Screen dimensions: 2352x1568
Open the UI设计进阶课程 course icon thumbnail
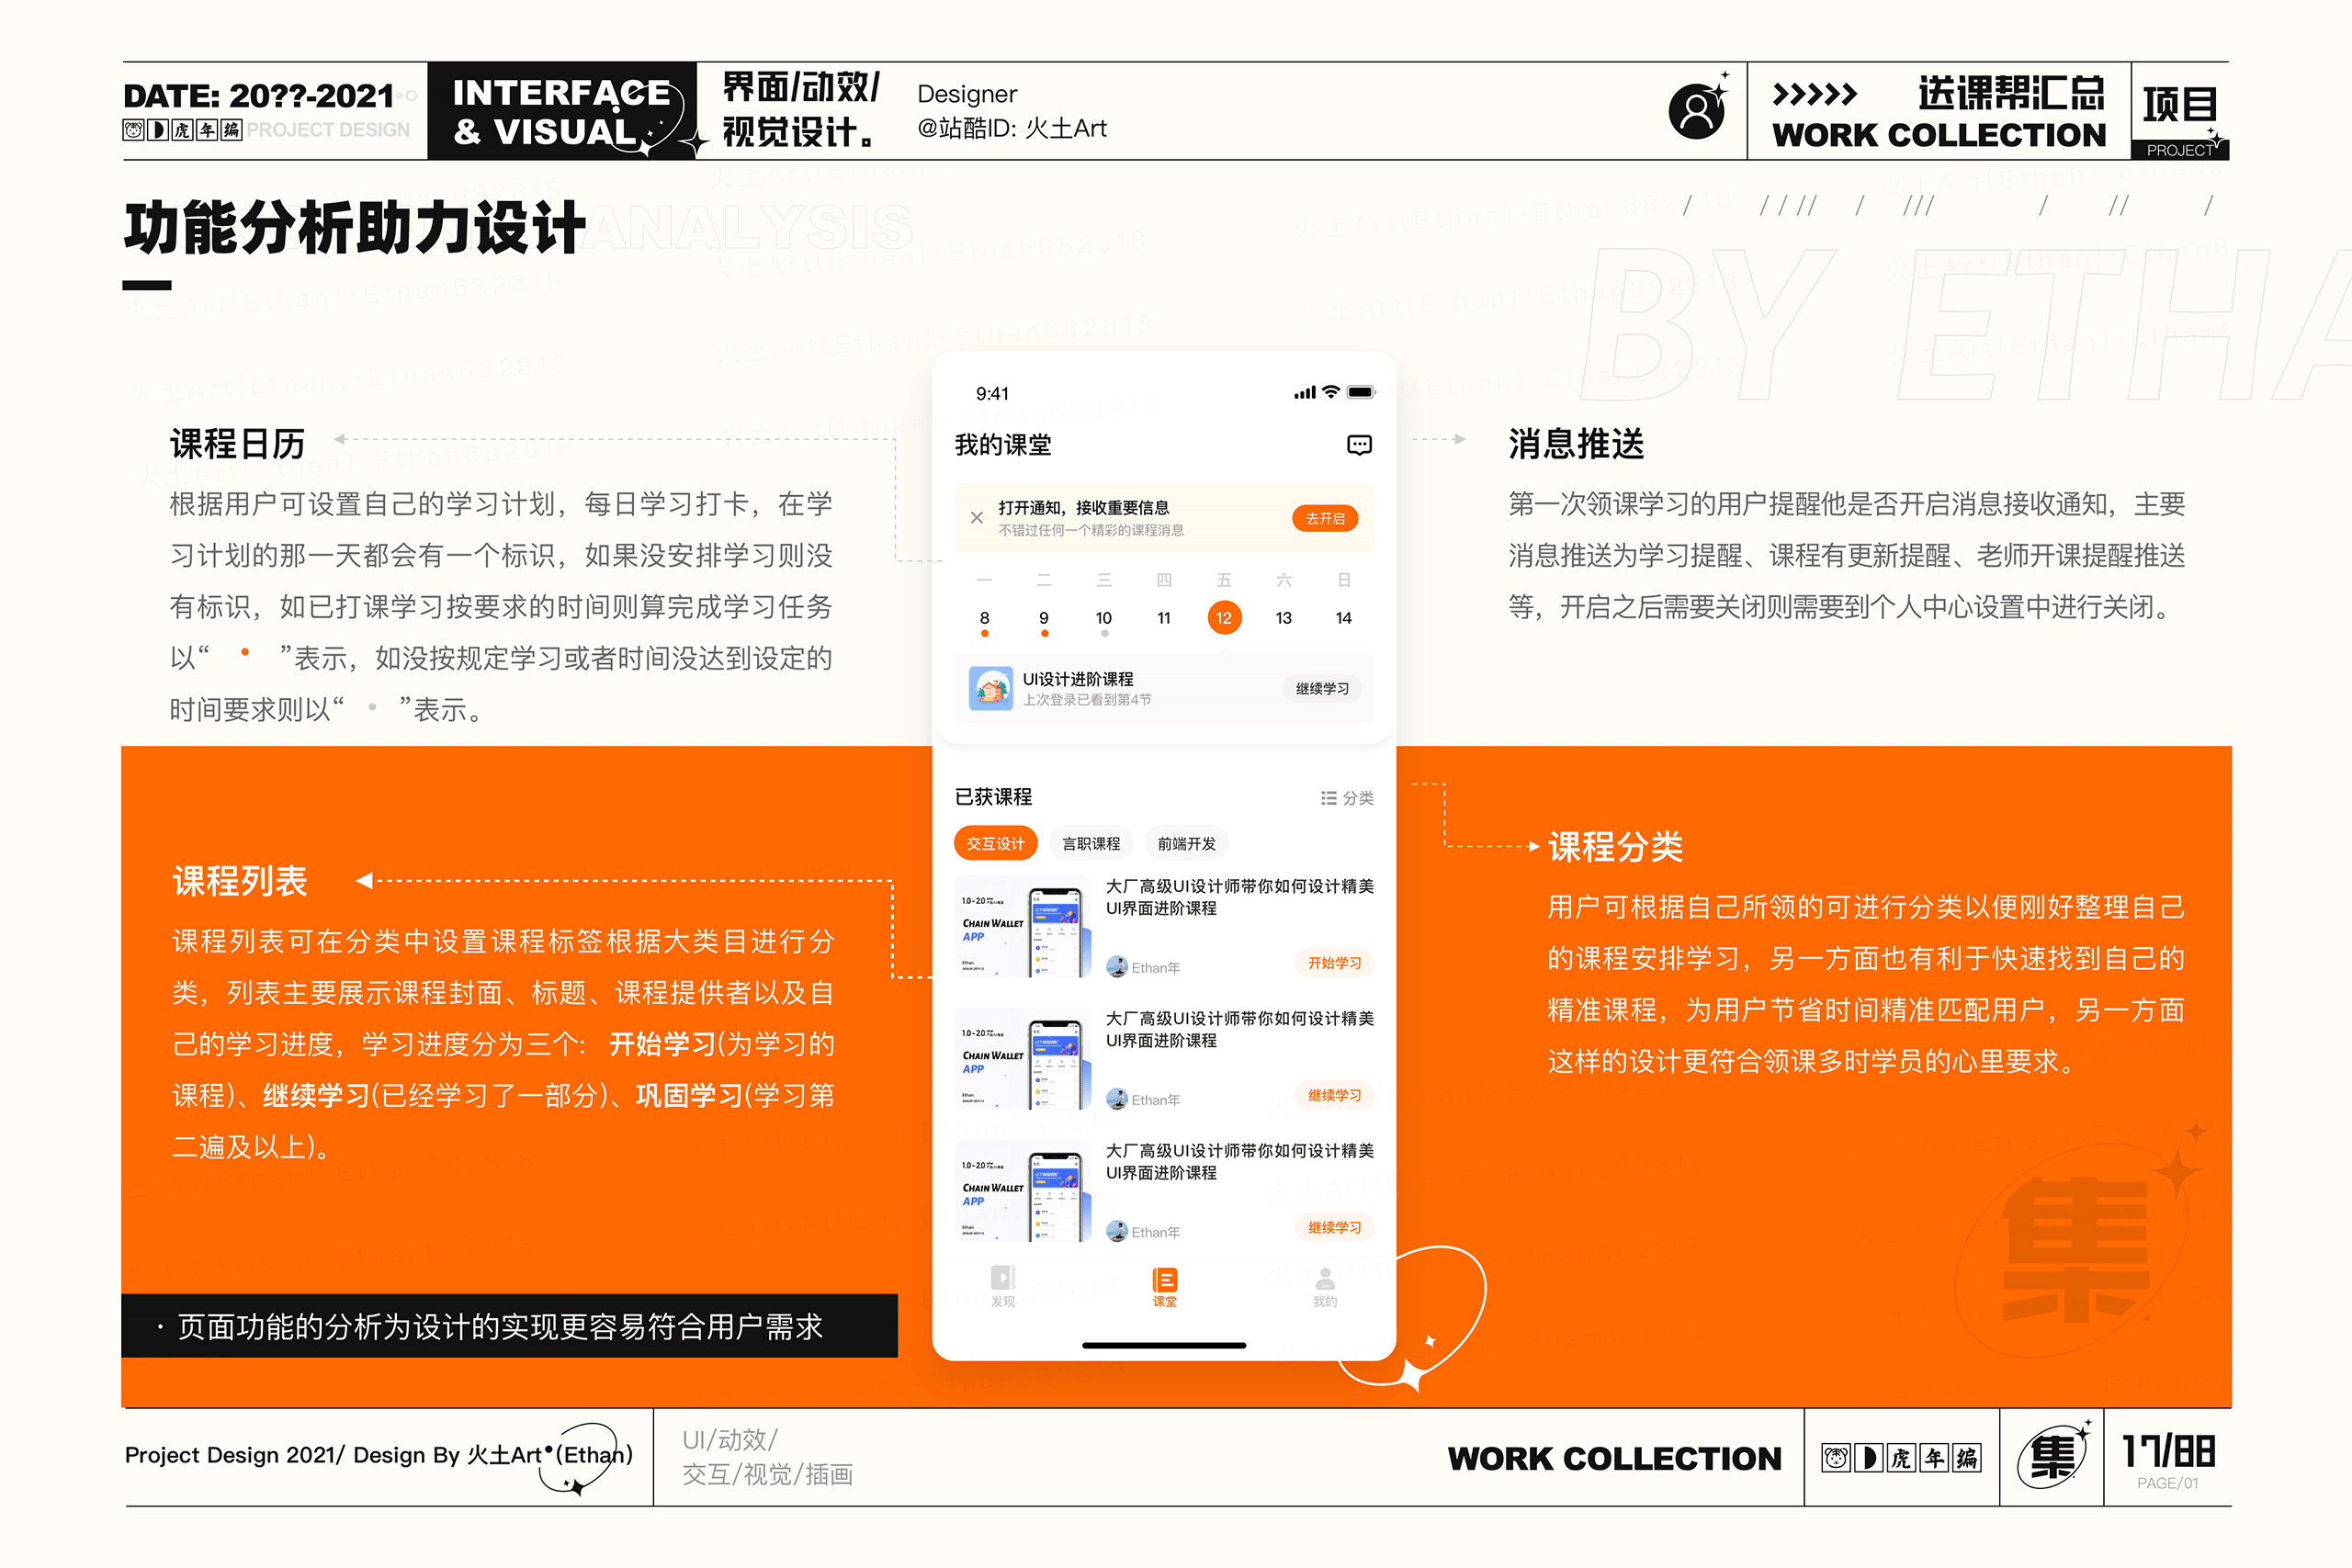tap(990, 688)
